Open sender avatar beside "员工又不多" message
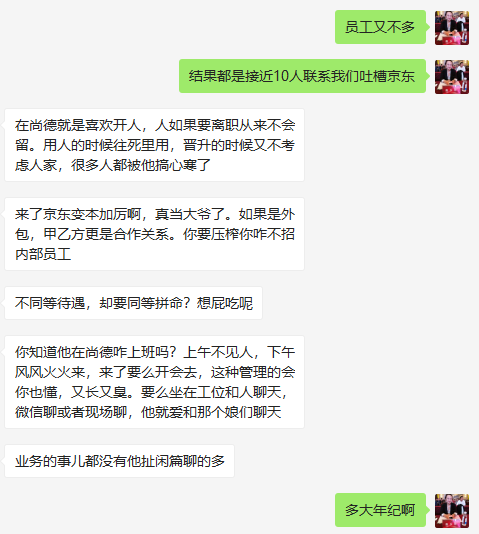The width and height of the screenshot is (479, 534). [452, 28]
